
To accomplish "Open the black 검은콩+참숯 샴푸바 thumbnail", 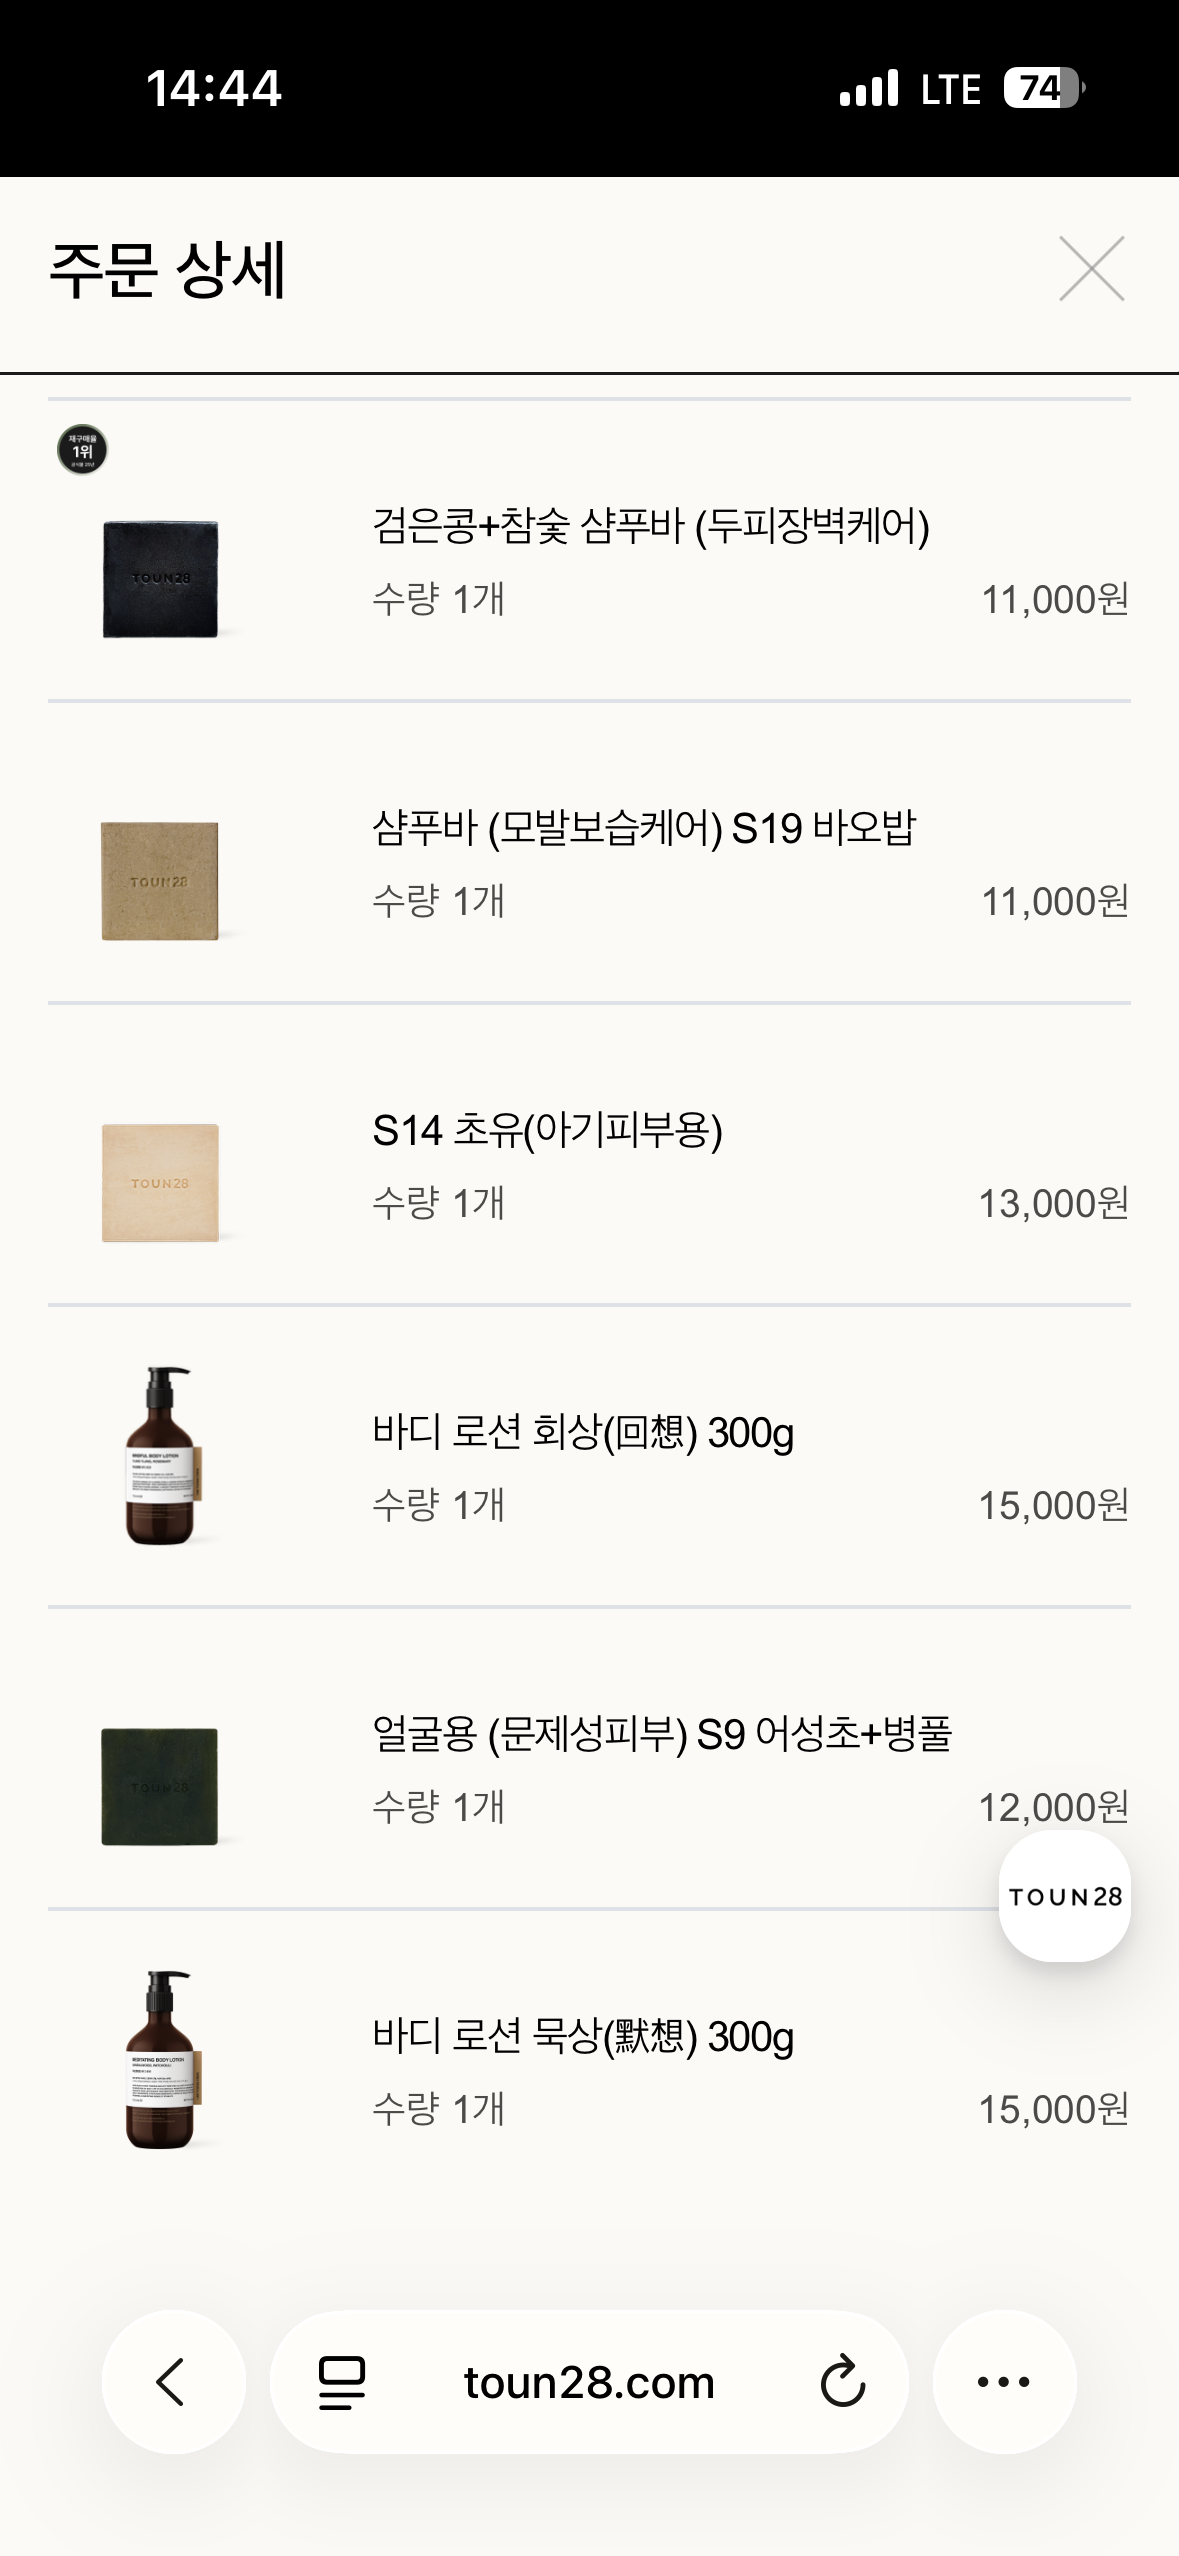I will [160, 579].
